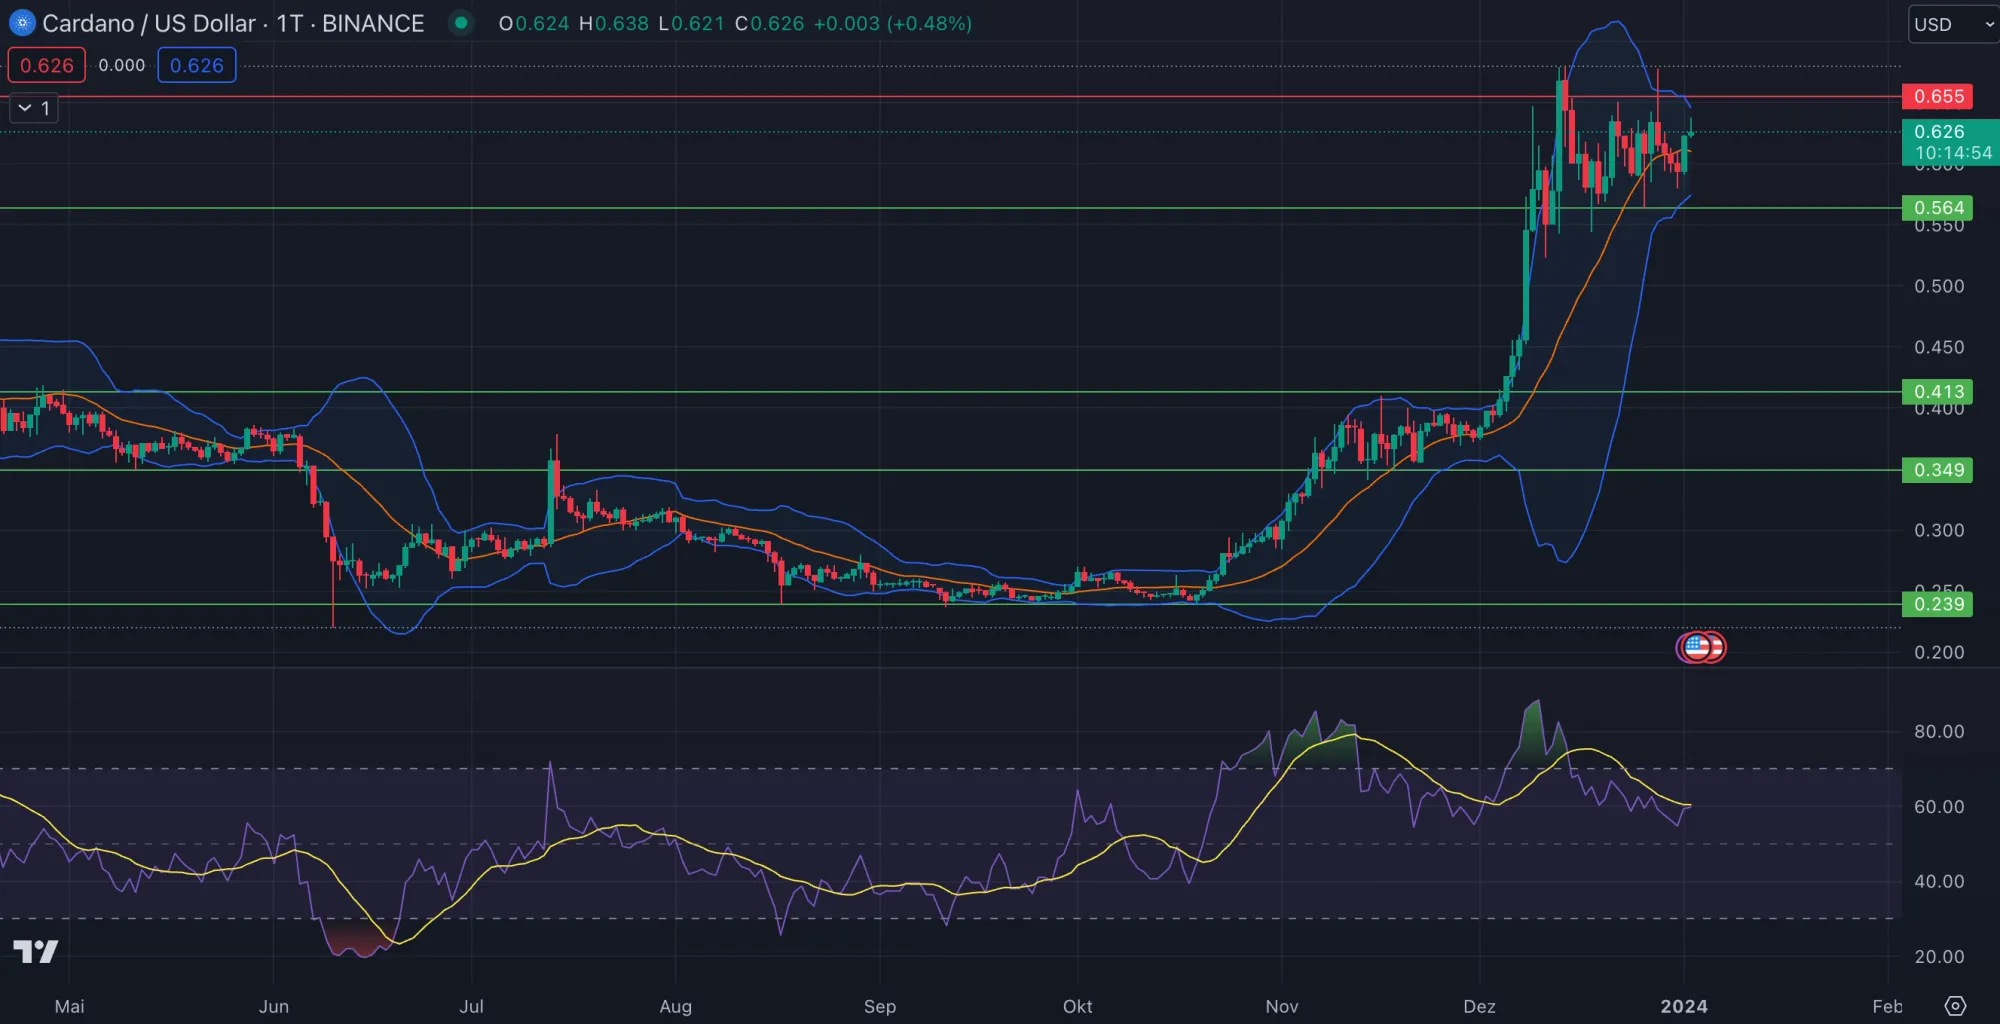This screenshot has width=2000, height=1024.
Task: Click the Mai date axis label
Action: 69,1007
